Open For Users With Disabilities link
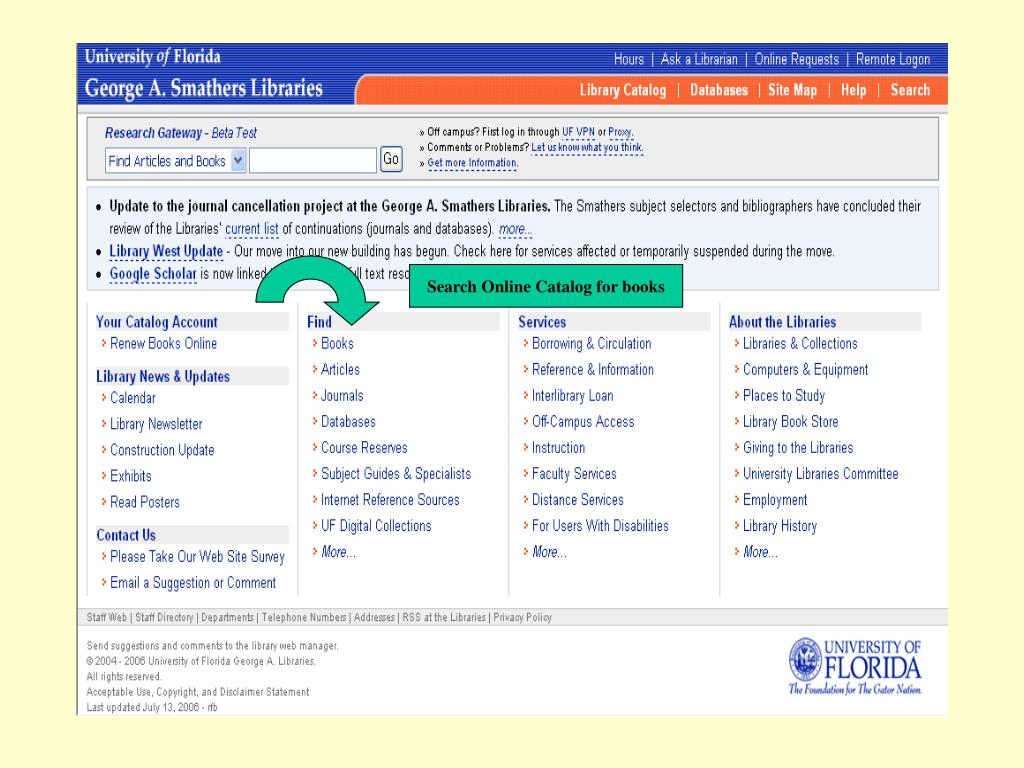Viewport: 1024px width, 768px height. point(600,526)
